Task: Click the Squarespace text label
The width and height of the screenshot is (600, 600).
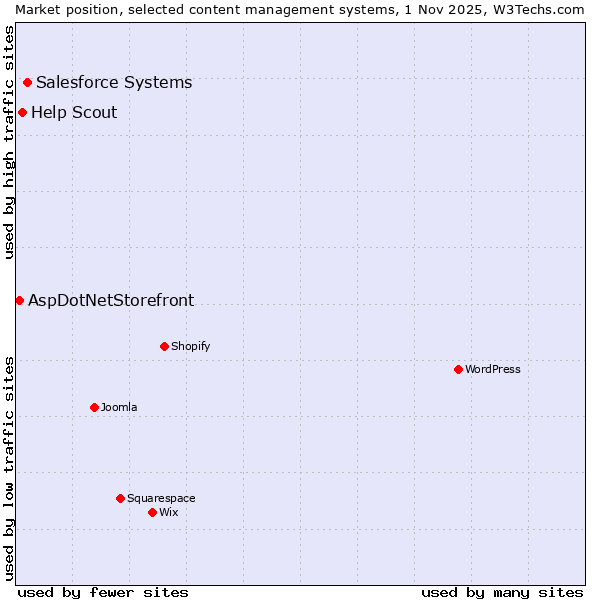Action: pos(161,499)
